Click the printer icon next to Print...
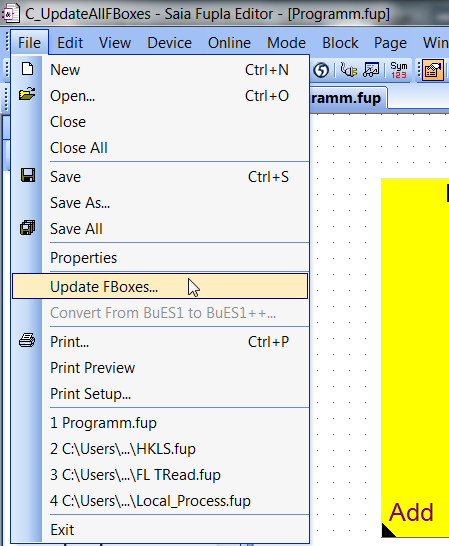449x546 pixels. [x=27, y=341]
